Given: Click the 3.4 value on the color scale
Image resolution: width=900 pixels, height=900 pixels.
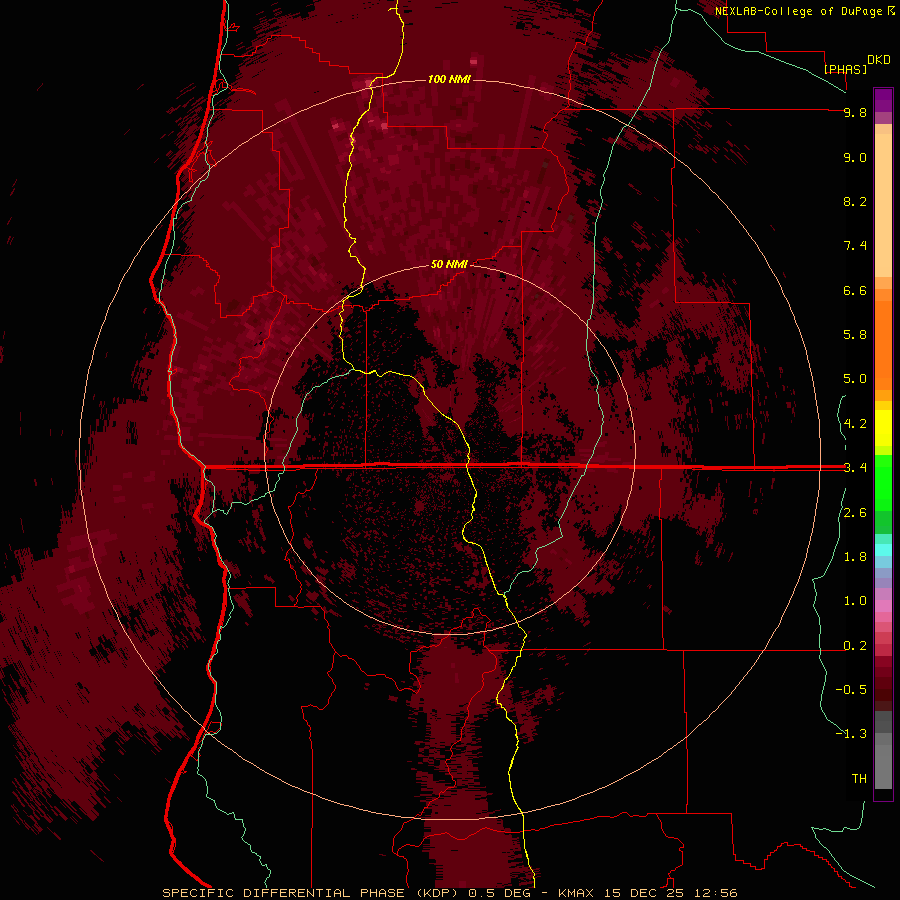Looking at the screenshot, I should pyautogui.click(x=855, y=468).
